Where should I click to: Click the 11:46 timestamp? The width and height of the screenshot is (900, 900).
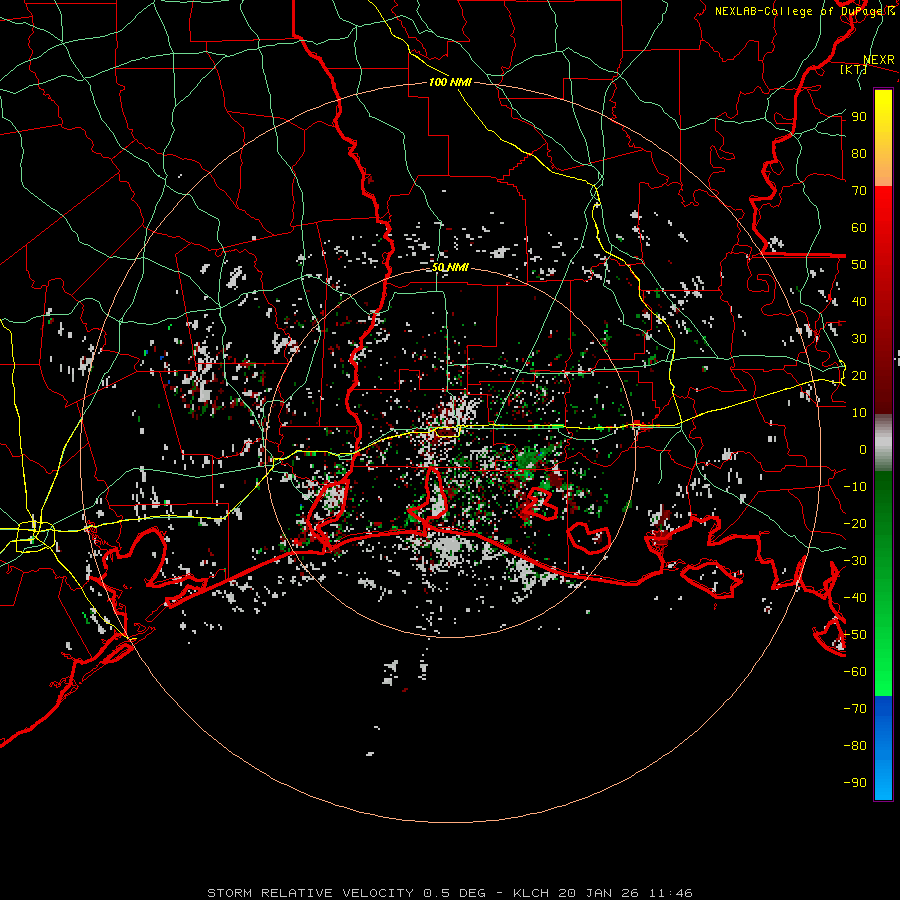(x=670, y=893)
